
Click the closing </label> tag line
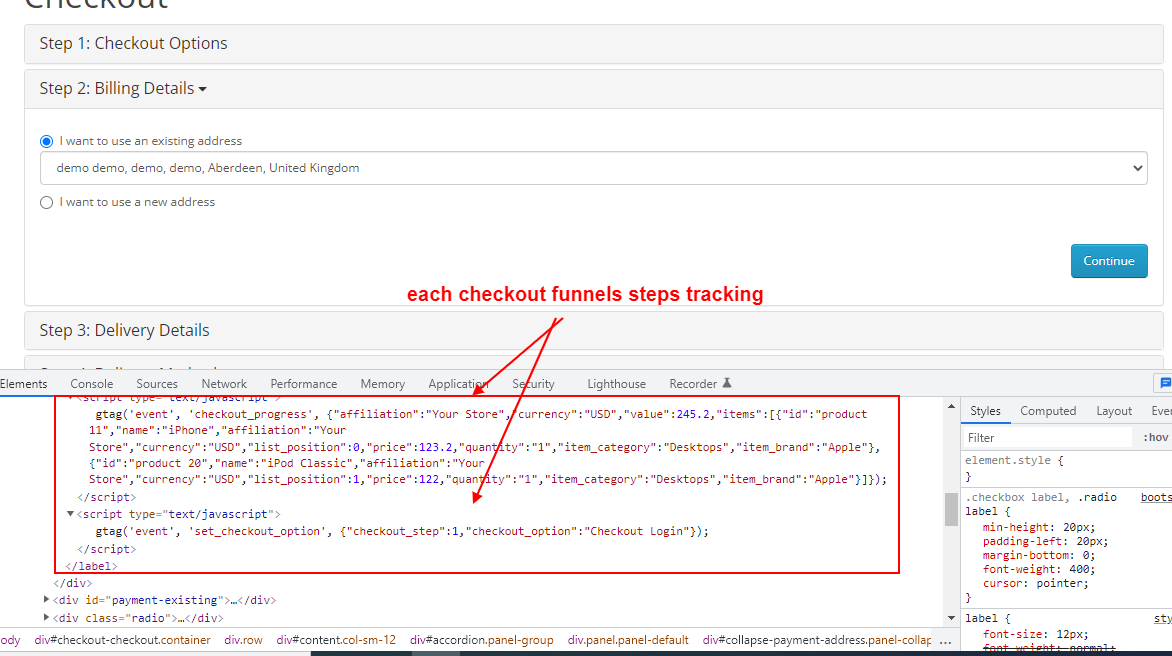click(x=91, y=566)
